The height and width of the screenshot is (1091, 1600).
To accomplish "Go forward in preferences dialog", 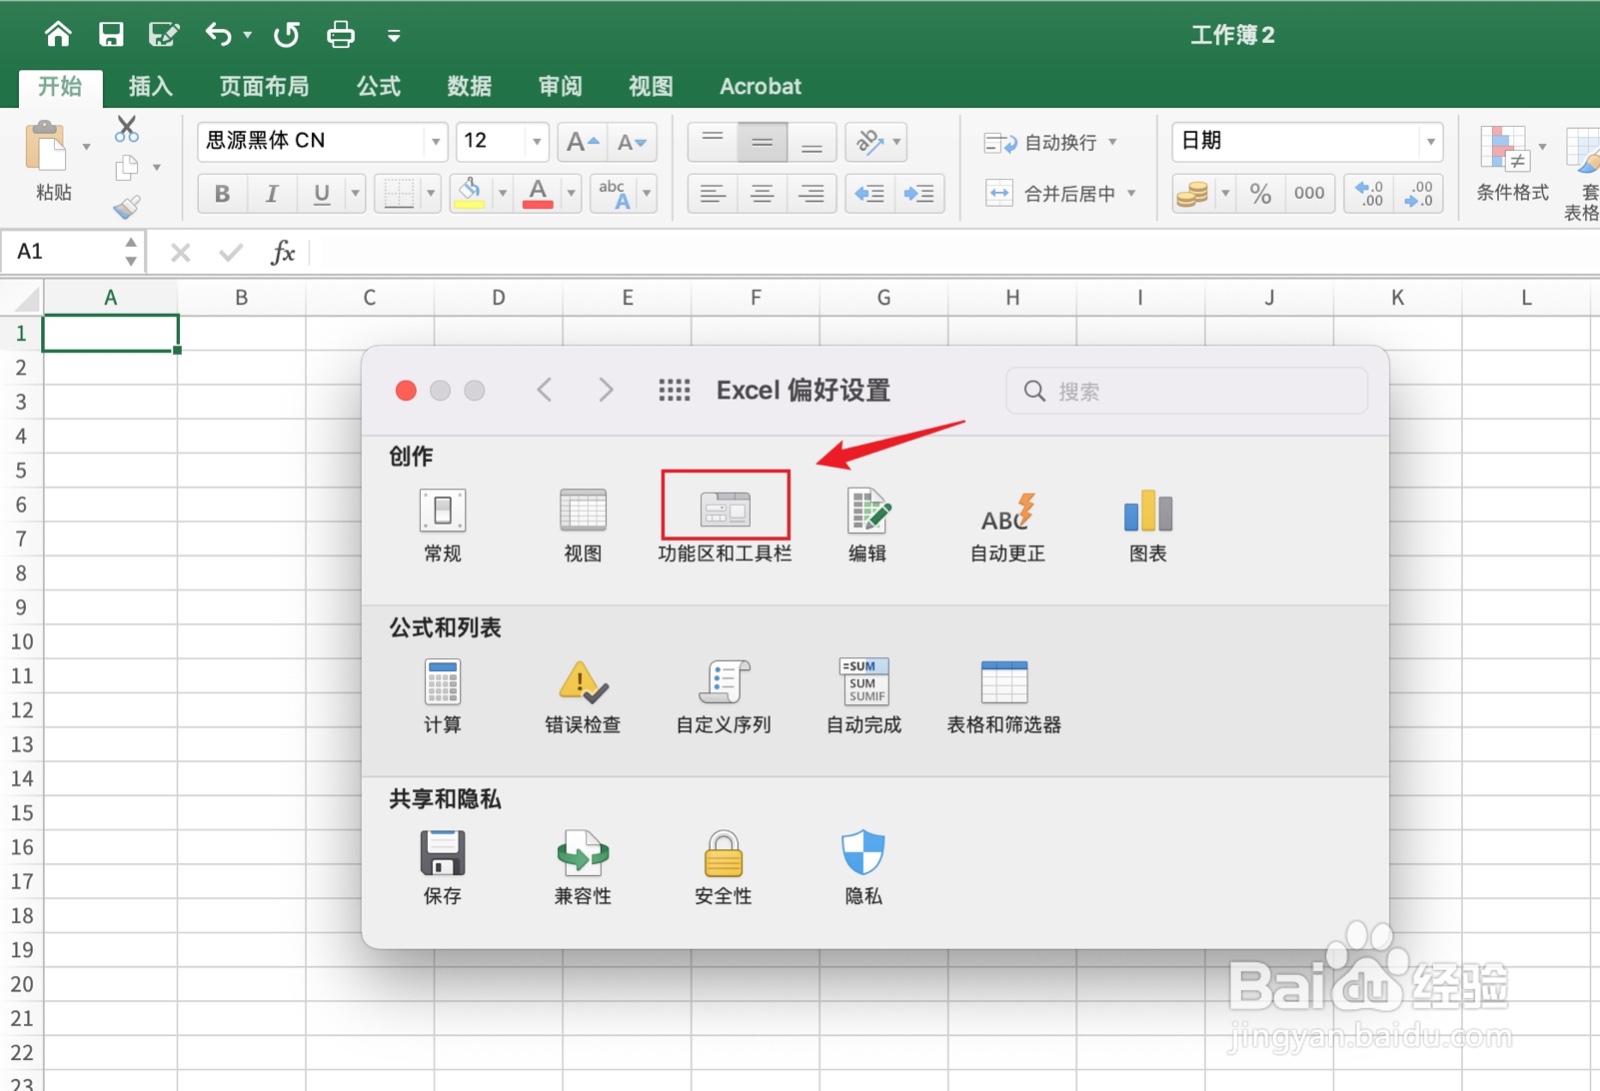I will tap(605, 390).
